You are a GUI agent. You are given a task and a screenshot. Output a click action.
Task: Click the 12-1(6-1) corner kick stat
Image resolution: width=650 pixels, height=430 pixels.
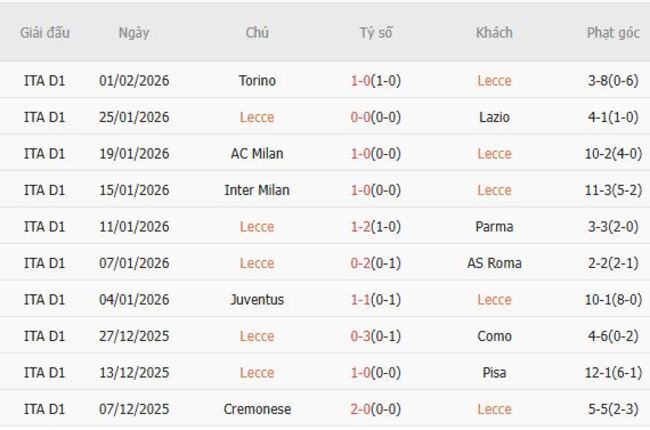point(613,373)
